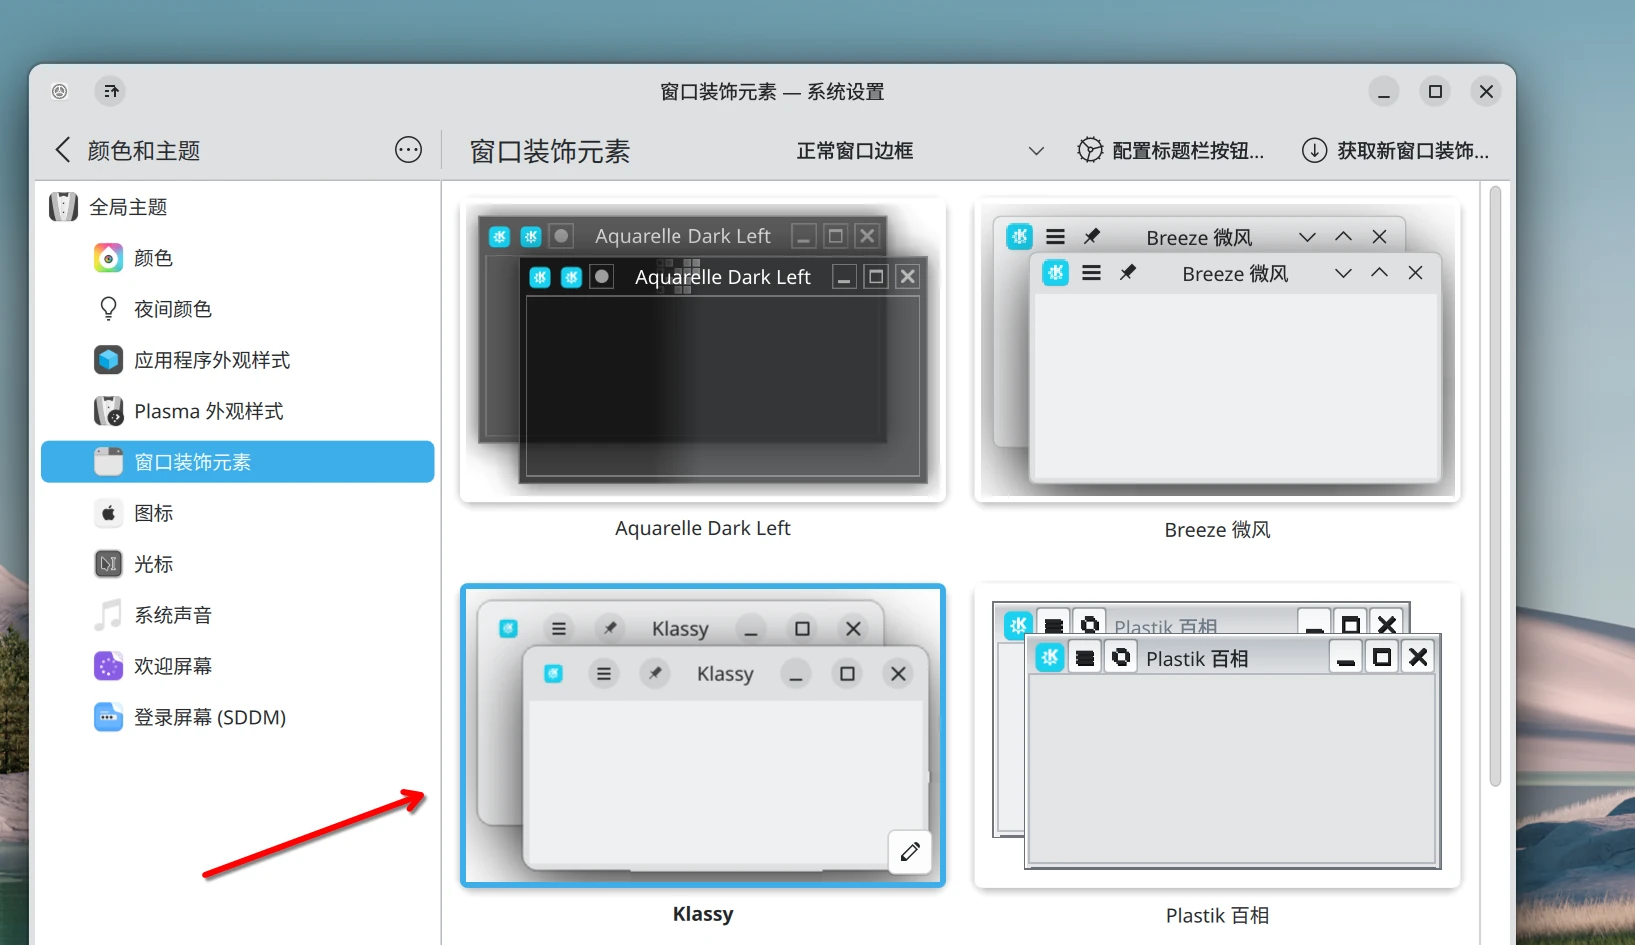Open 应用程序外观样式 settings page

pyautogui.click(x=212, y=360)
